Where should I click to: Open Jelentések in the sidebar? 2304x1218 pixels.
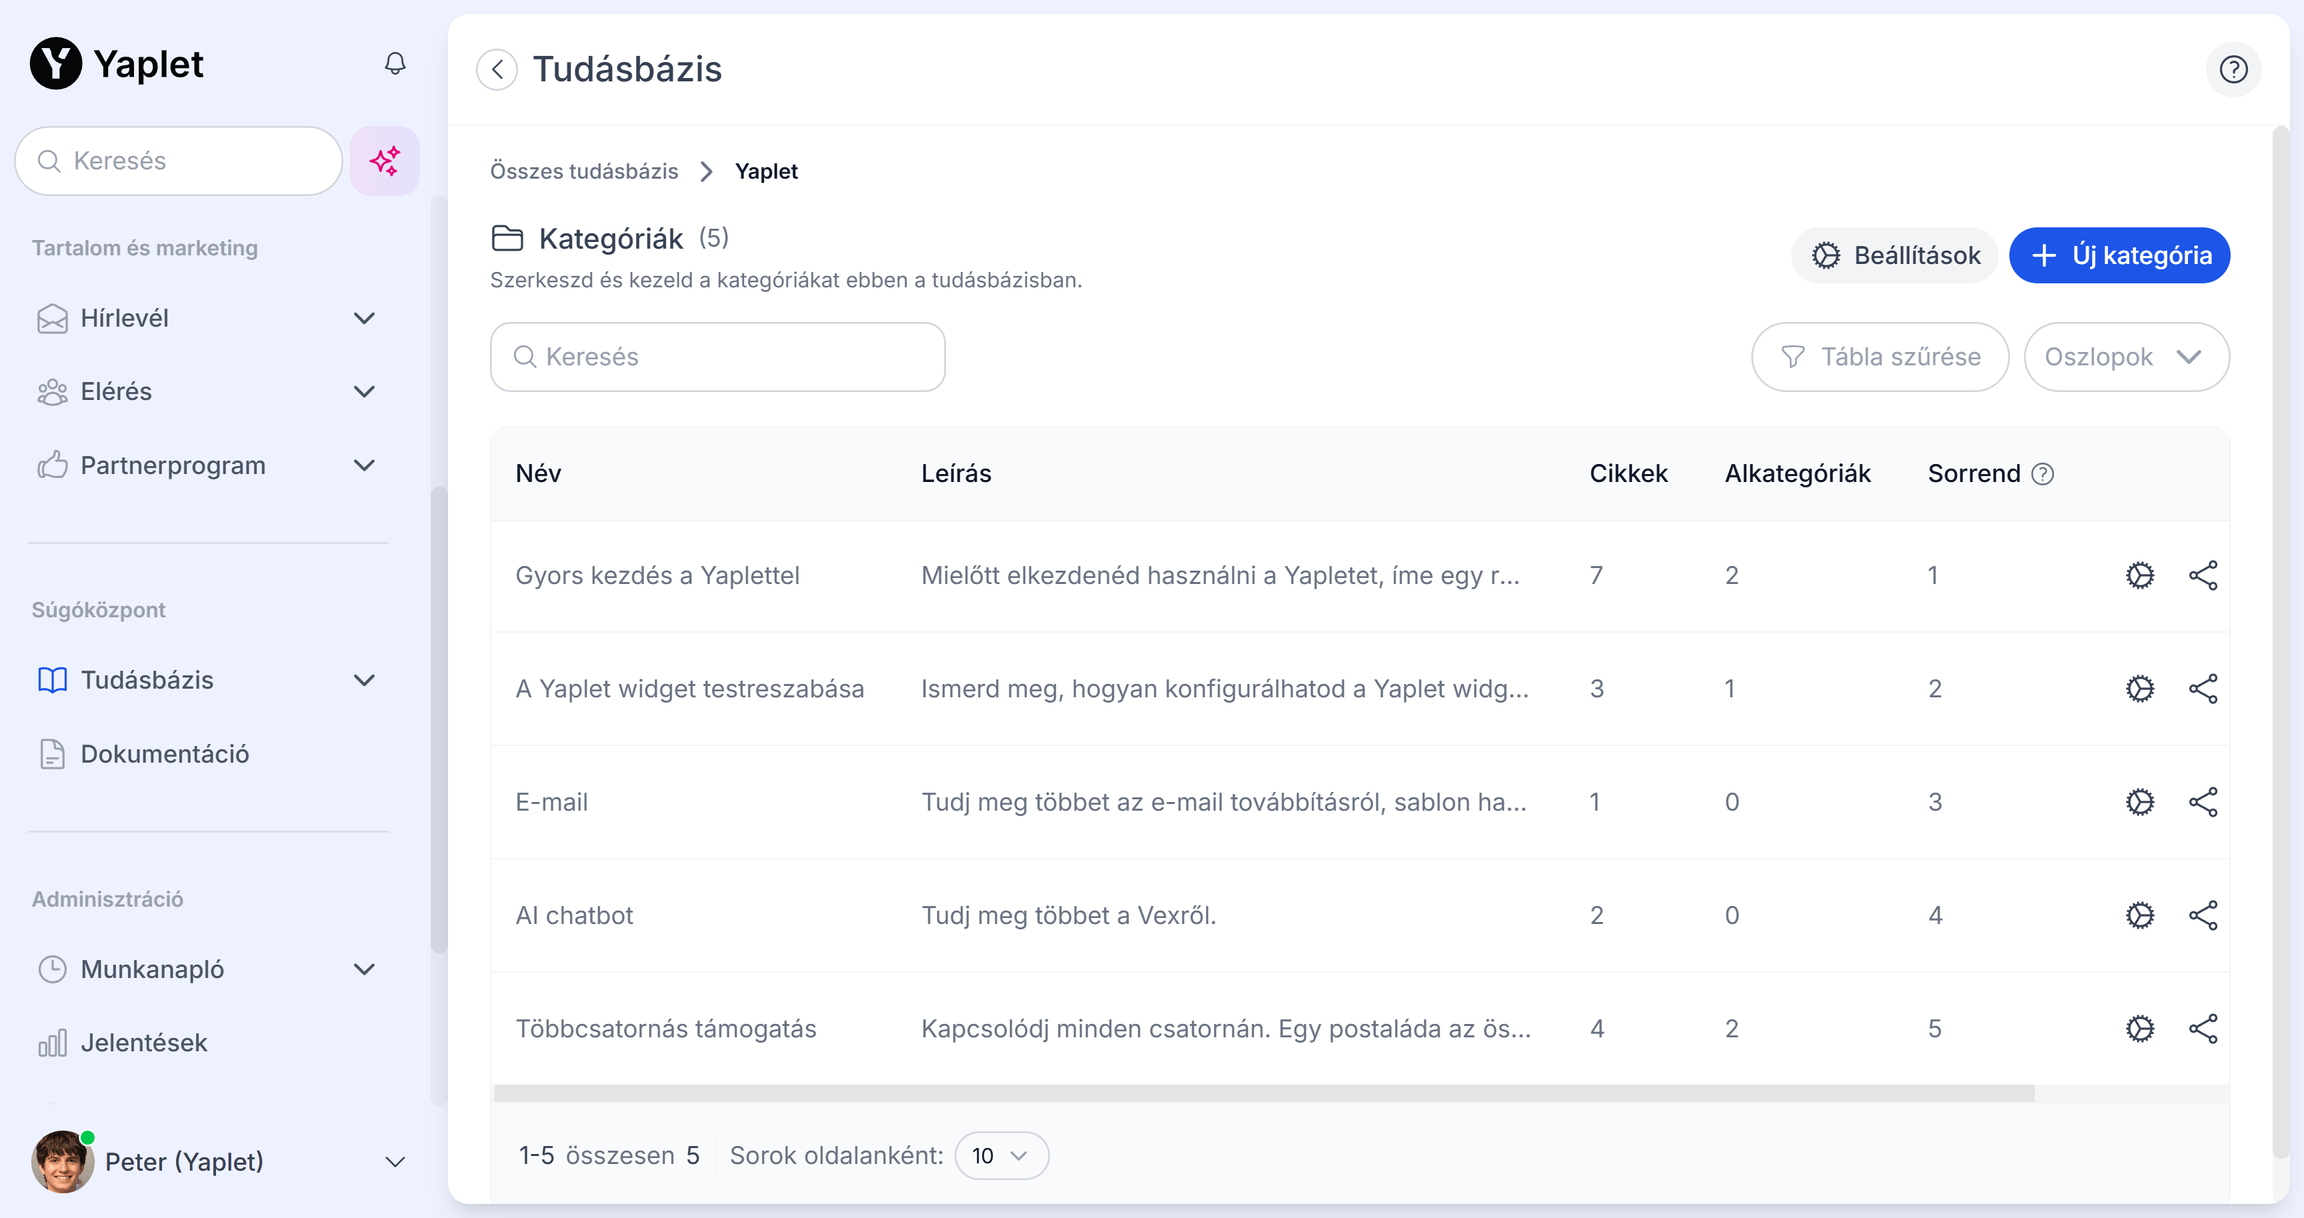(x=144, y=1043)
